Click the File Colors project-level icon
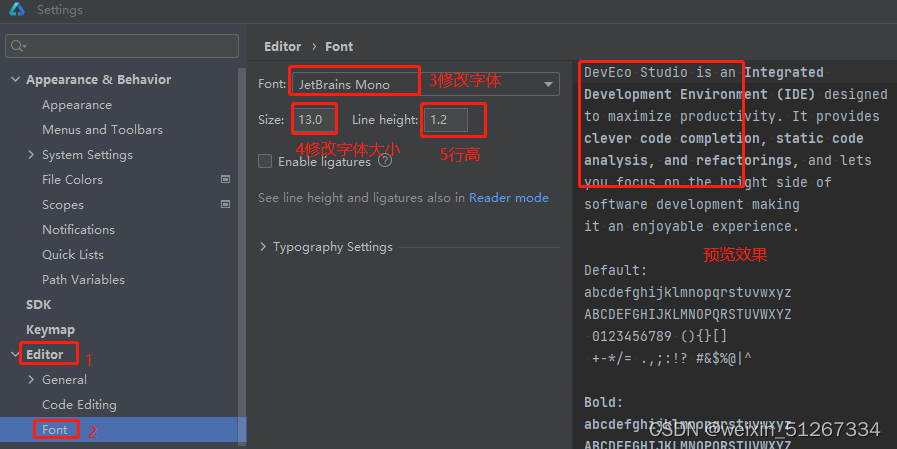The image size is (897, 449). [x=225, y=179]
